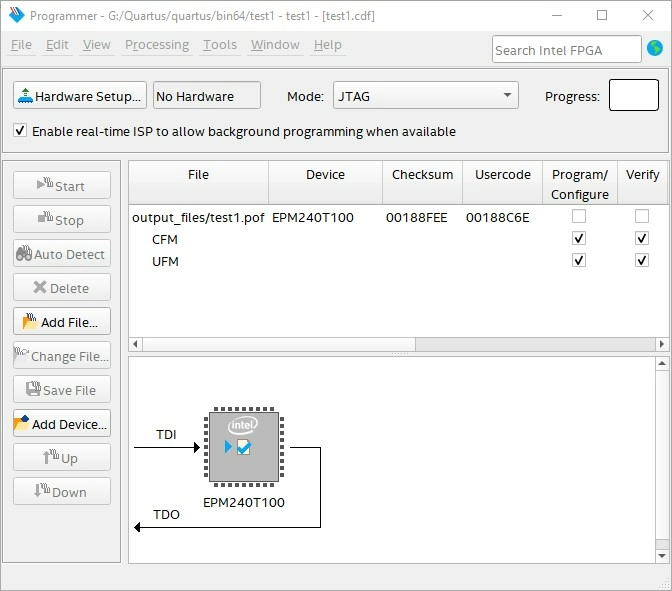This screenshot has height=591, width=672.
Task: Click the Add Device button
Action: point(62,424)
